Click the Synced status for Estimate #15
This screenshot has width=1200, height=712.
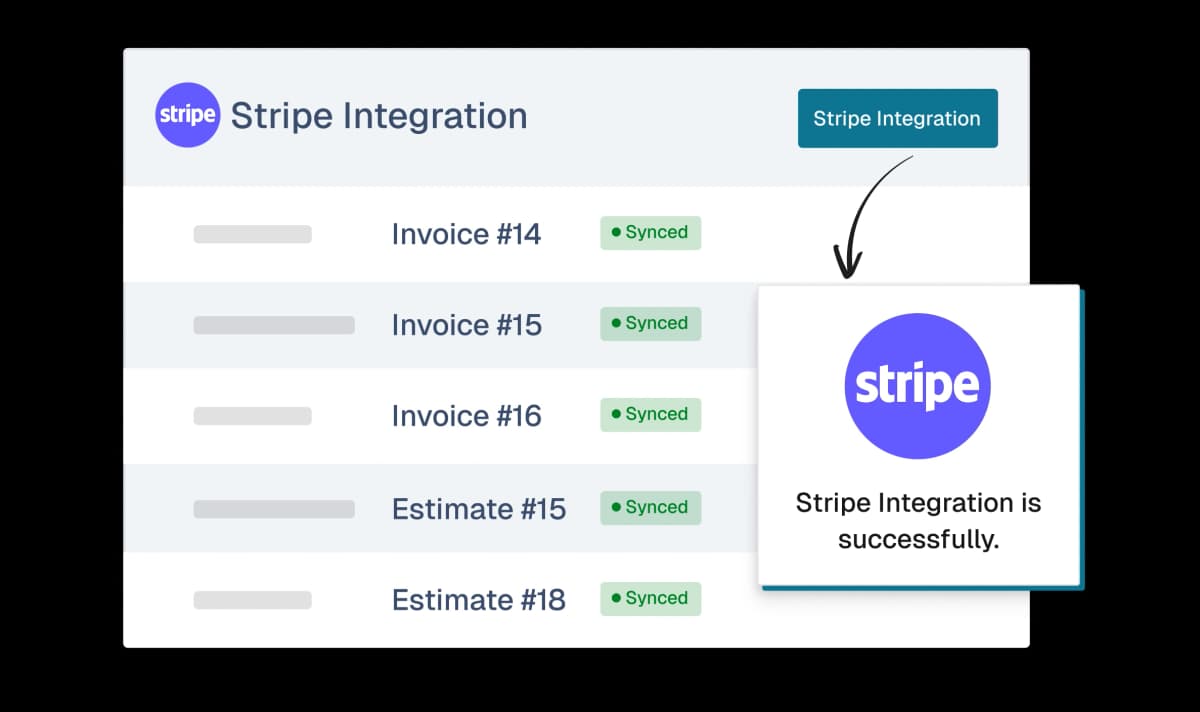coord(650,508)
